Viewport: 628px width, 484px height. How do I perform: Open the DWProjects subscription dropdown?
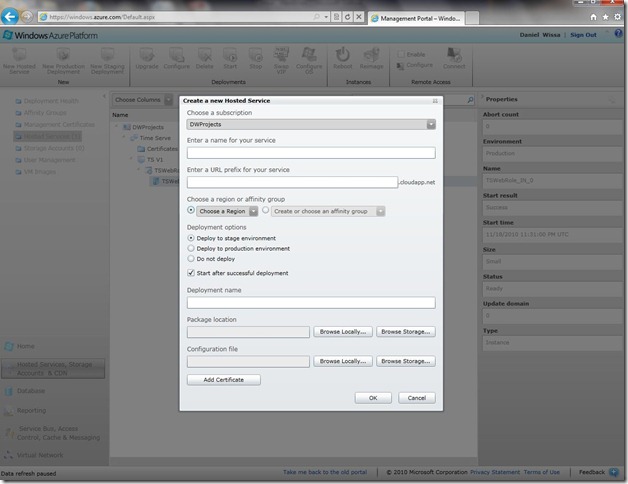tap(430, 124)
